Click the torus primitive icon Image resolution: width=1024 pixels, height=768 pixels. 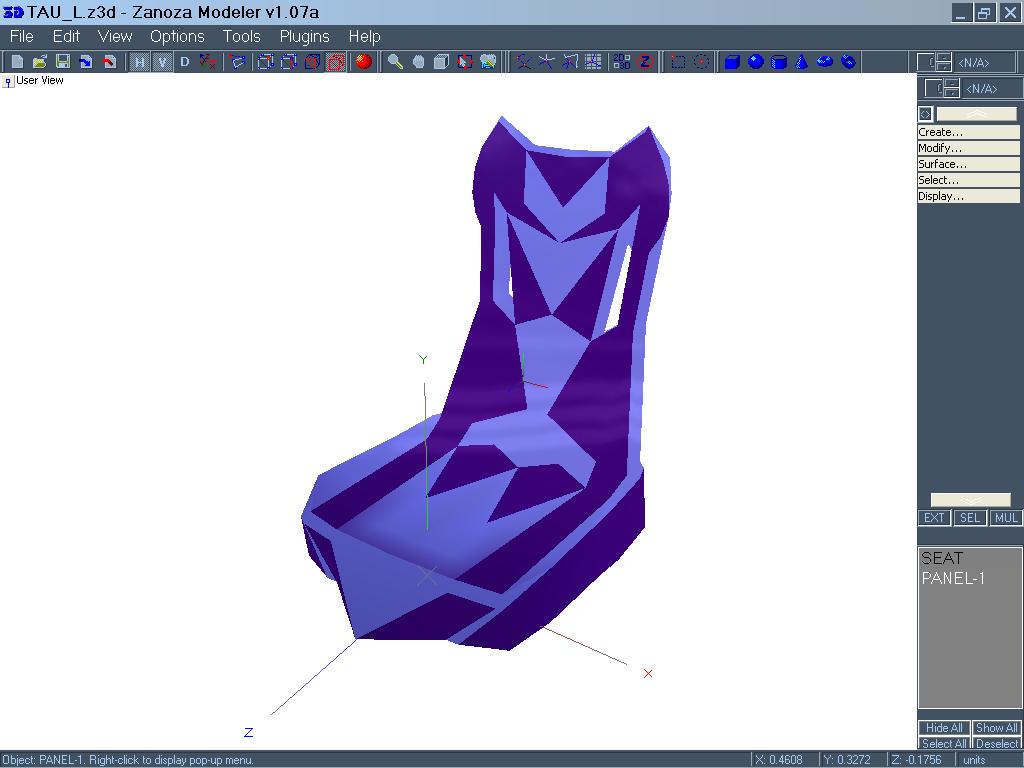coord(825,62)
